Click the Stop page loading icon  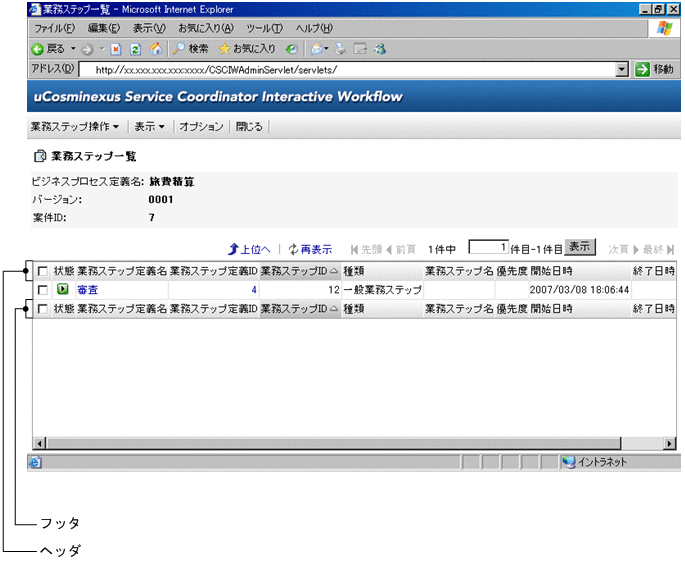tap(116, 49)
